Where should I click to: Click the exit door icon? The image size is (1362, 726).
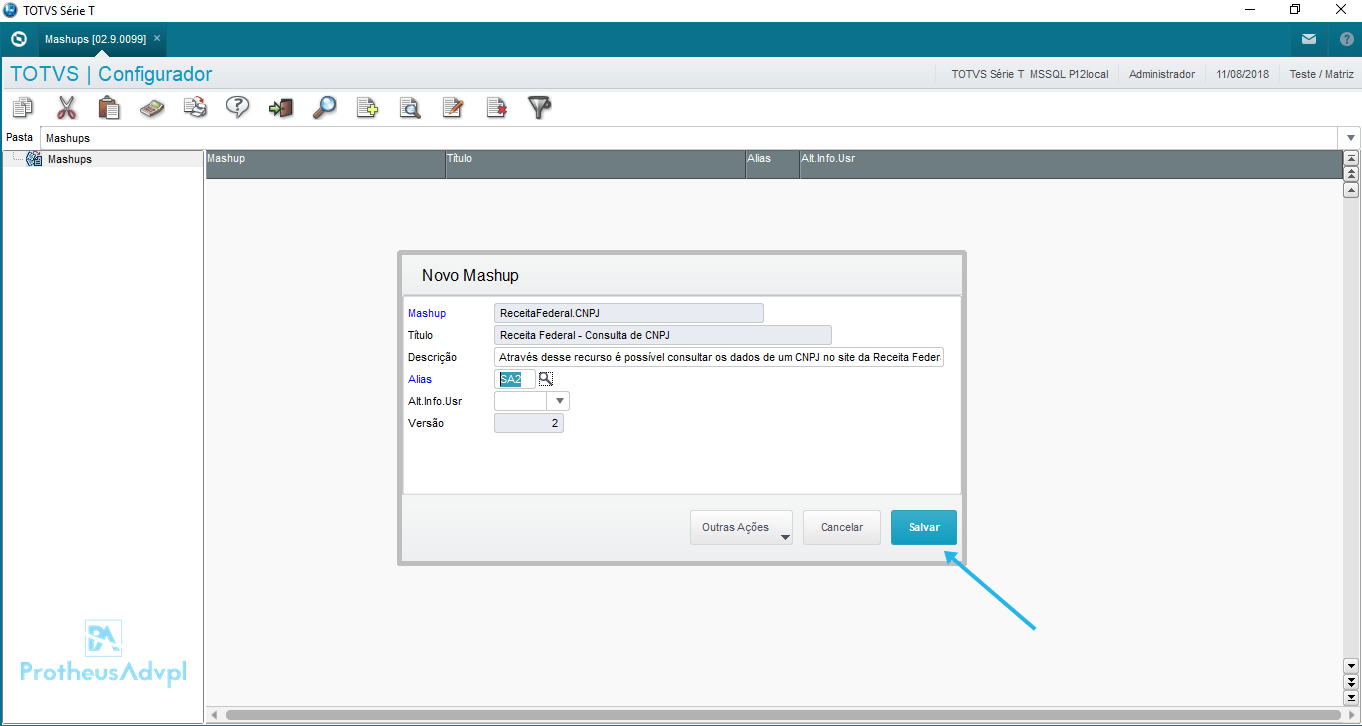click(281, 107)
